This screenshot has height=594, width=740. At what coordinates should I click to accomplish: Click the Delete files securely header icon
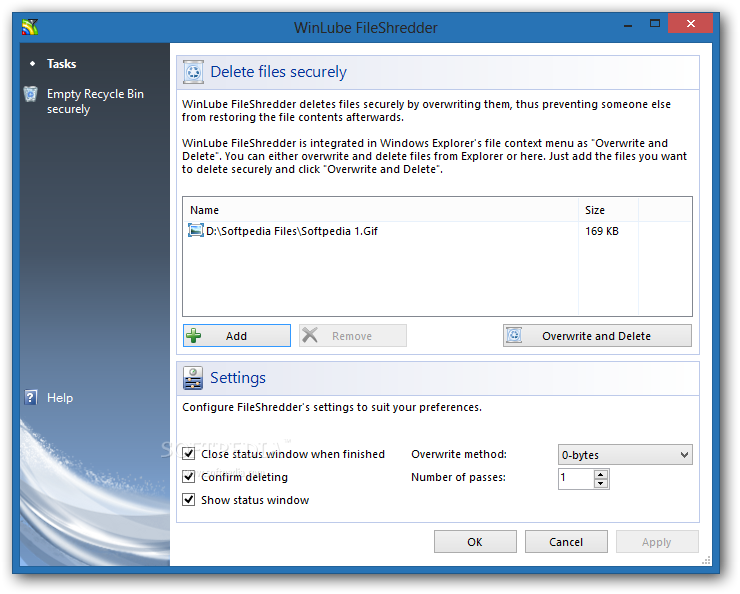pyautogui.click(x=193, y=72)
